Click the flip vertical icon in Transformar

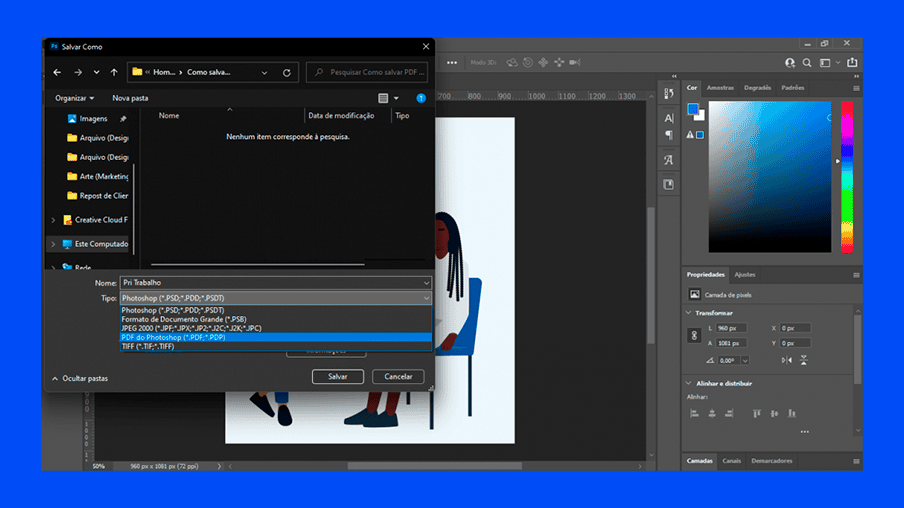(x=804, y=360)
